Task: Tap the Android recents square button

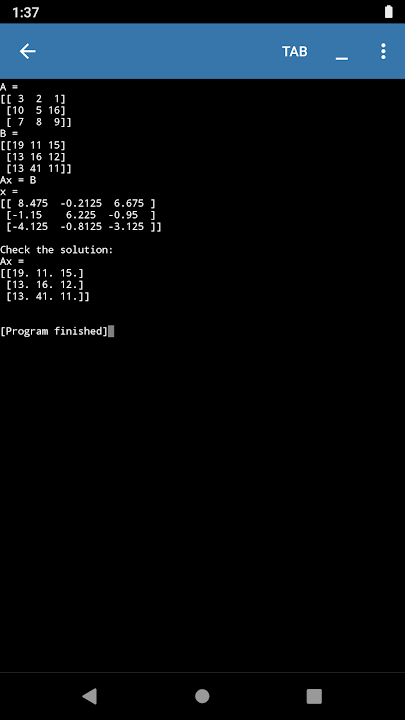Action: click(x=314, y=696)
